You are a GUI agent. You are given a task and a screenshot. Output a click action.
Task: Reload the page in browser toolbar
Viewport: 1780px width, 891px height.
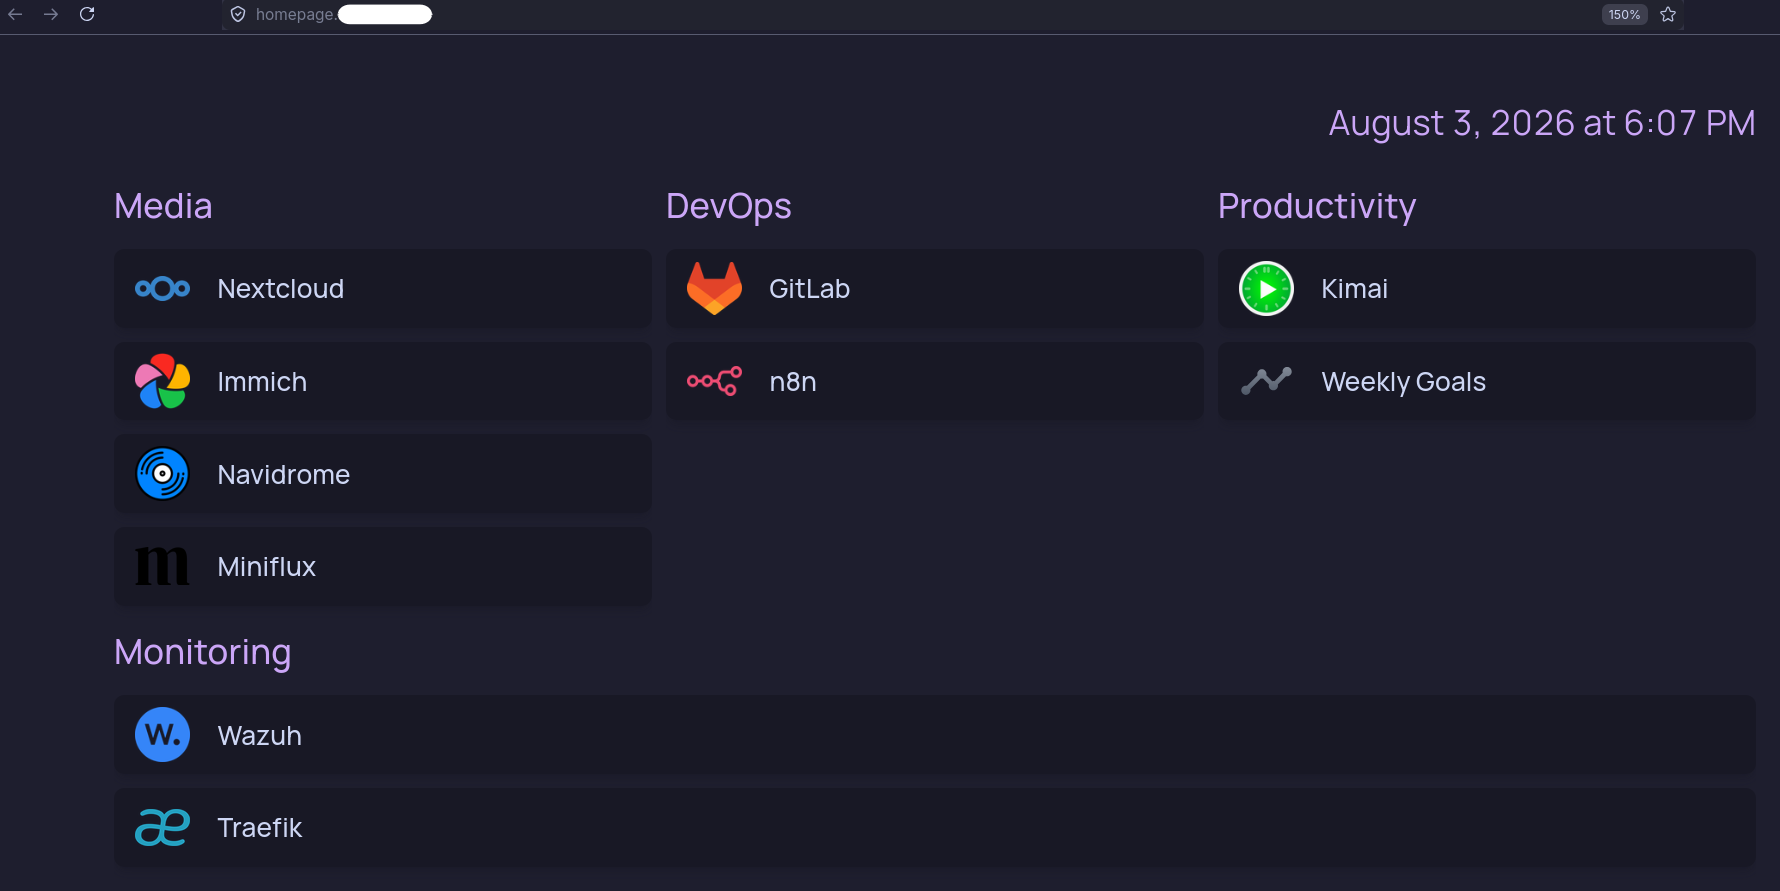click(87, 14)
